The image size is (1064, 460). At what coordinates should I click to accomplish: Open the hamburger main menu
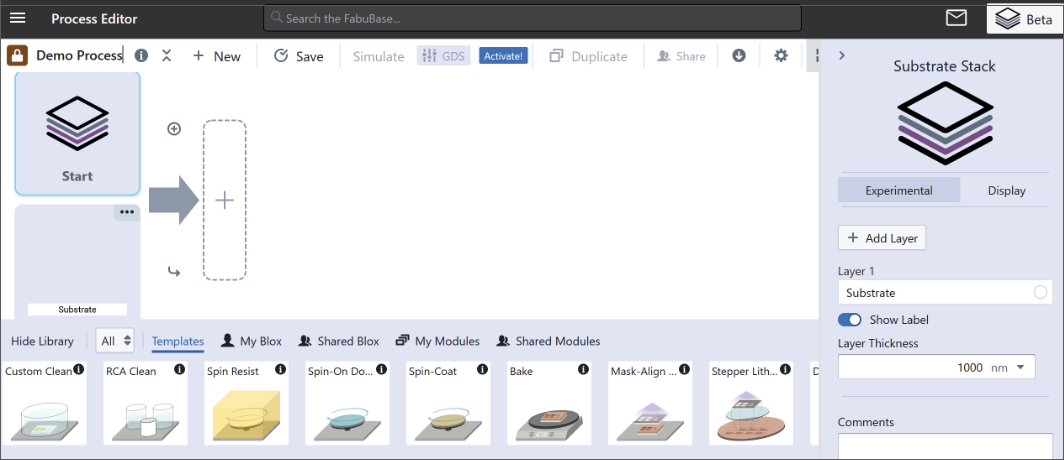click(x=18, y=18)
